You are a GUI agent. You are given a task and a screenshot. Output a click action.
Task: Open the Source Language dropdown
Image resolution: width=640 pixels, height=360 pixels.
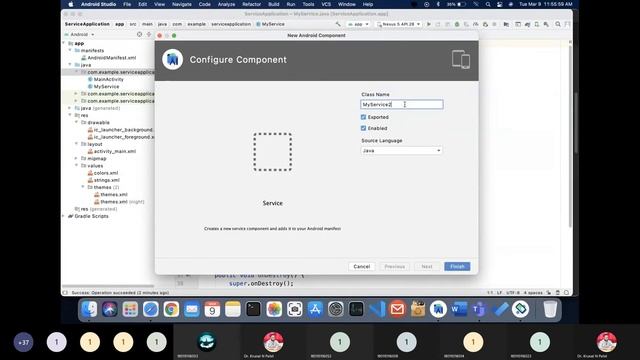pyautogui.click(x=401, y=151)
